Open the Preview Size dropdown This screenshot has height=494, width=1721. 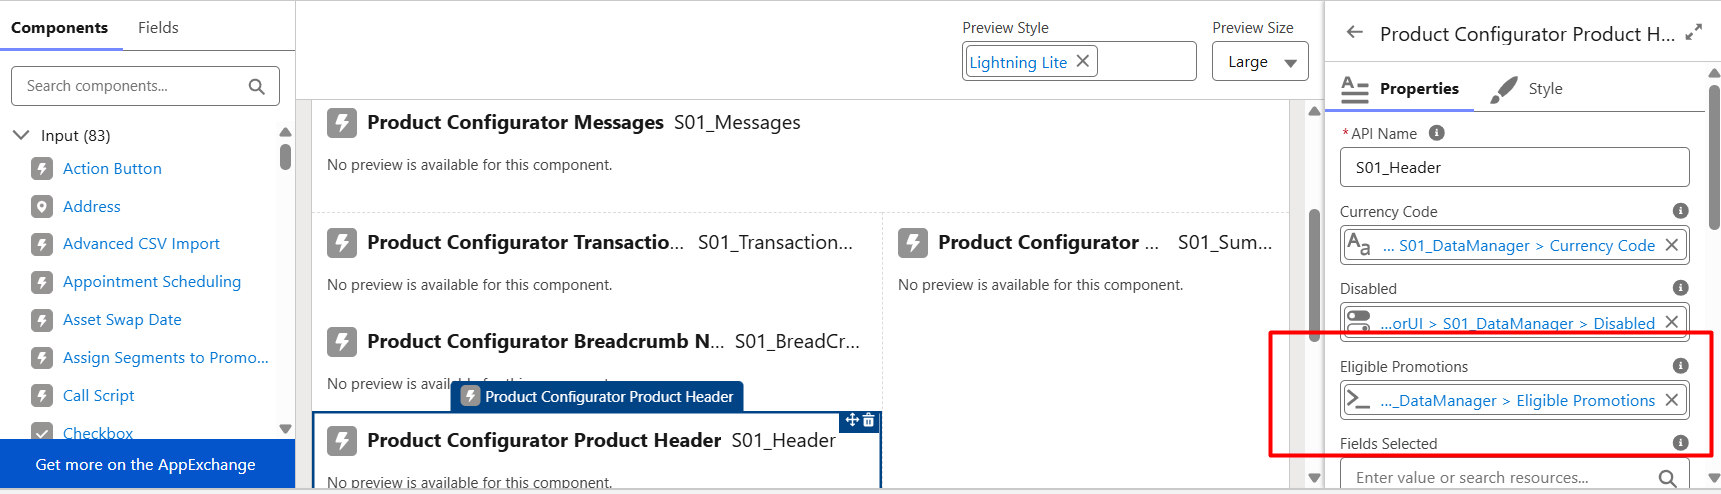click(1261, 62)
